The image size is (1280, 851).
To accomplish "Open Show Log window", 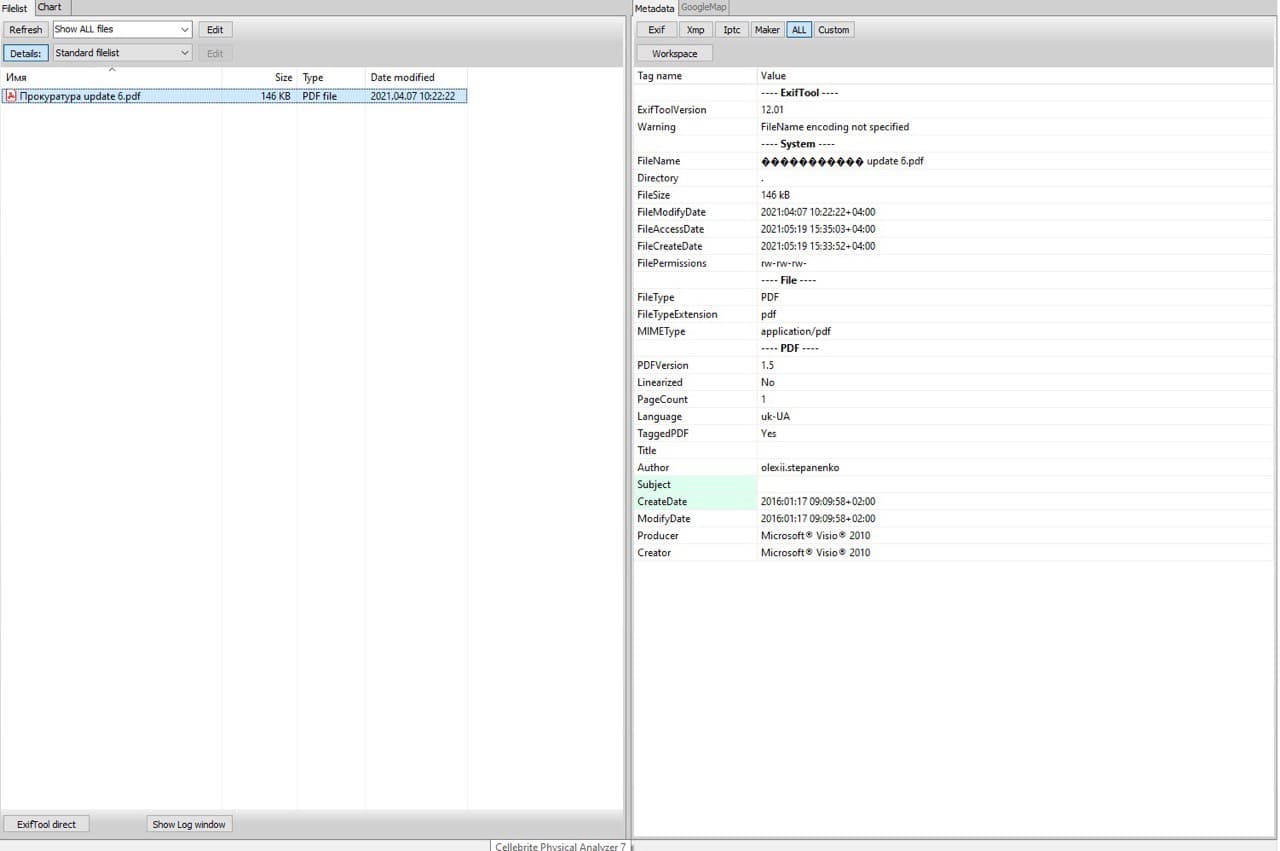I will [189, 824].
